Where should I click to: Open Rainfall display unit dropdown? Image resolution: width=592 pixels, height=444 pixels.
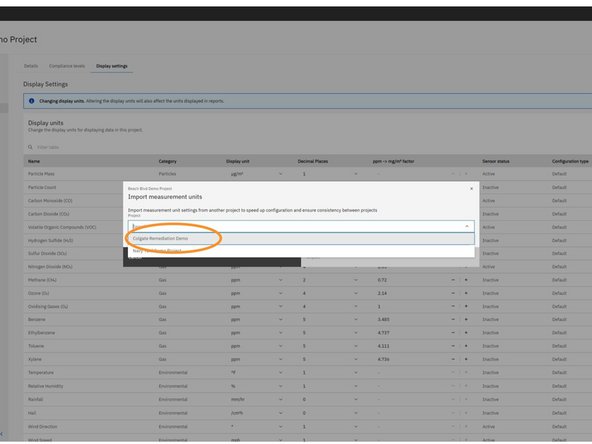tap(280, 399)
